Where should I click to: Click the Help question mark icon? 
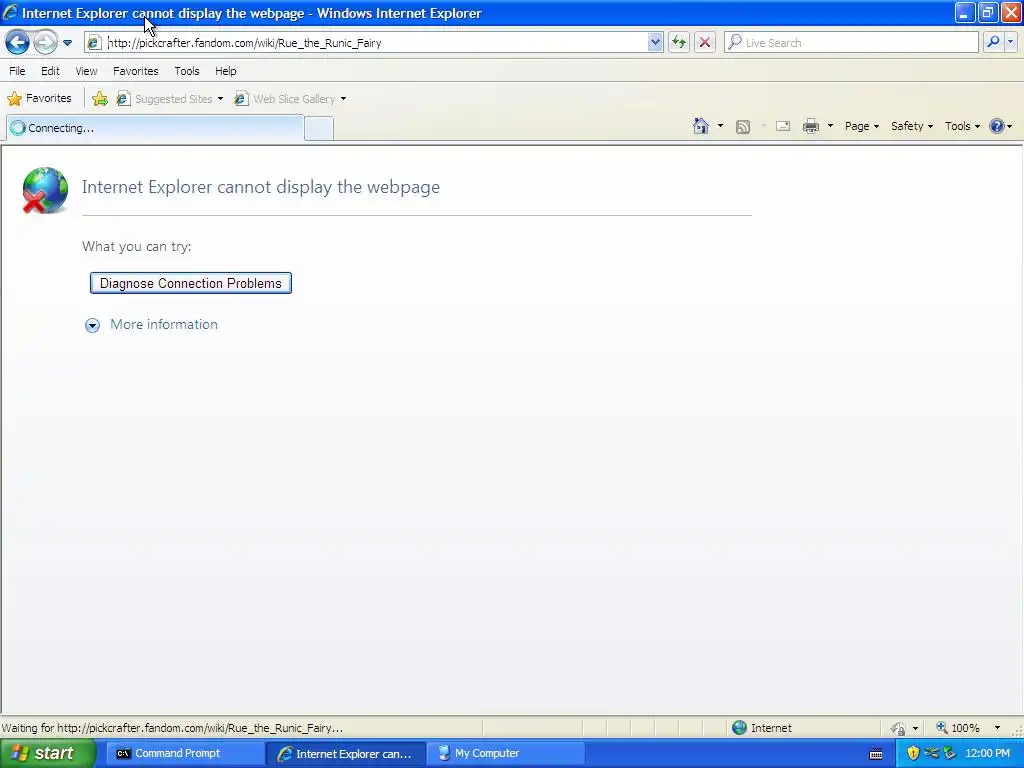997,126
